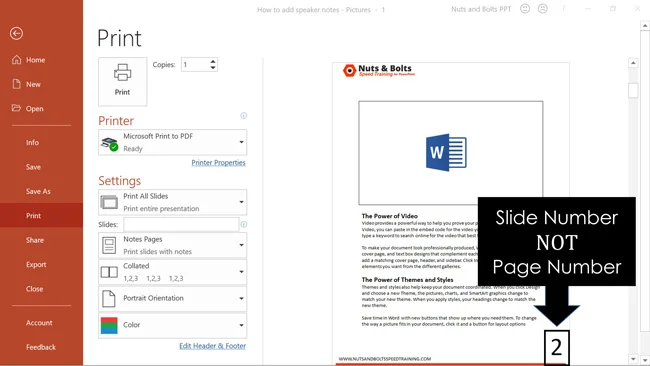
Task: Click the Home house icon in sidebar
Action: point(17,60)
